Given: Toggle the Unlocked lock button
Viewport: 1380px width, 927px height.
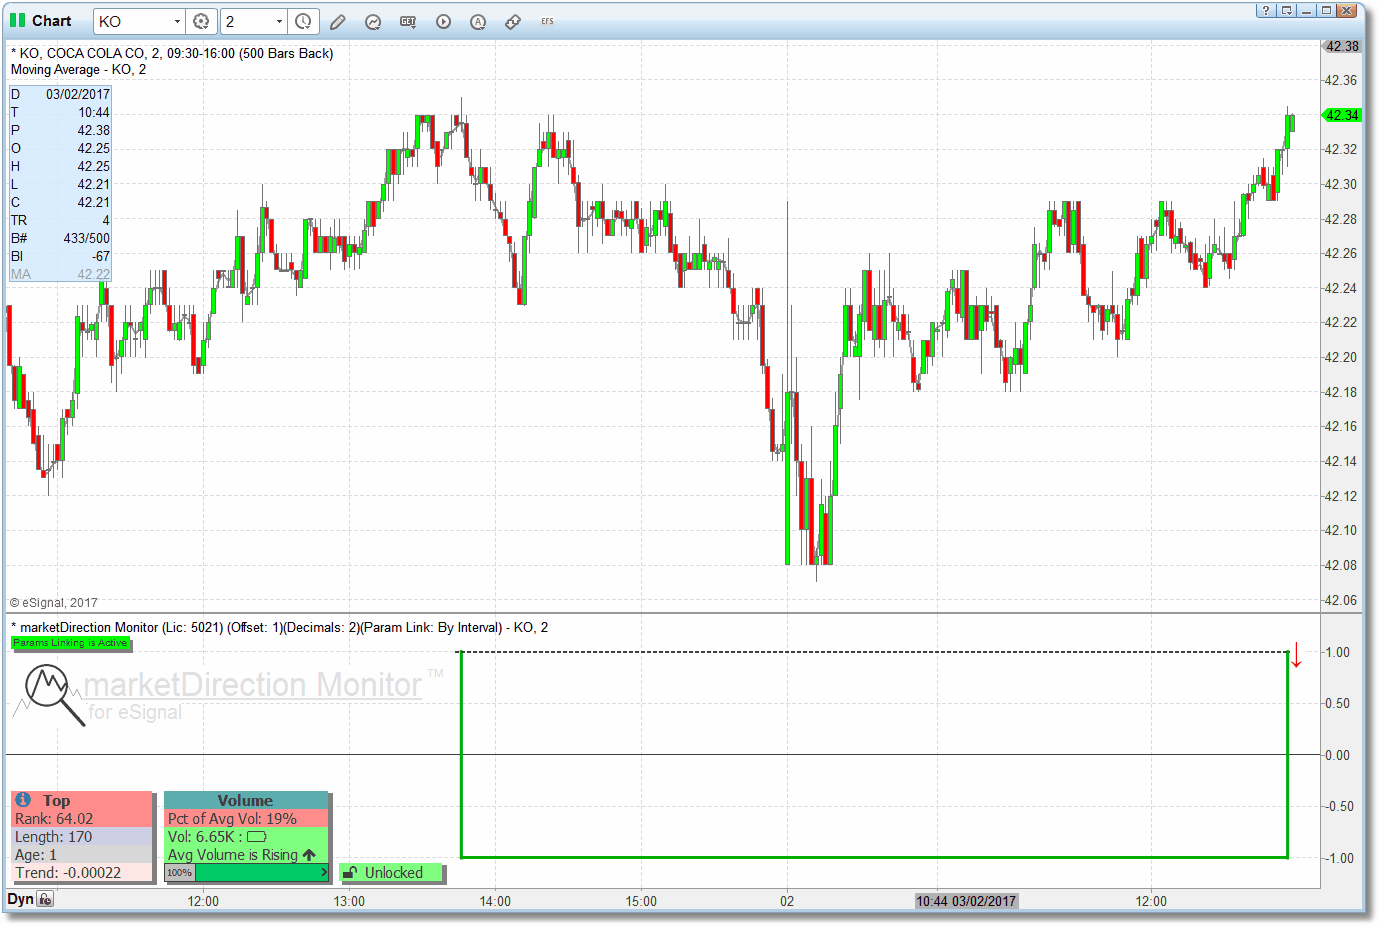Looking at the screenshot, I should 391,873.
